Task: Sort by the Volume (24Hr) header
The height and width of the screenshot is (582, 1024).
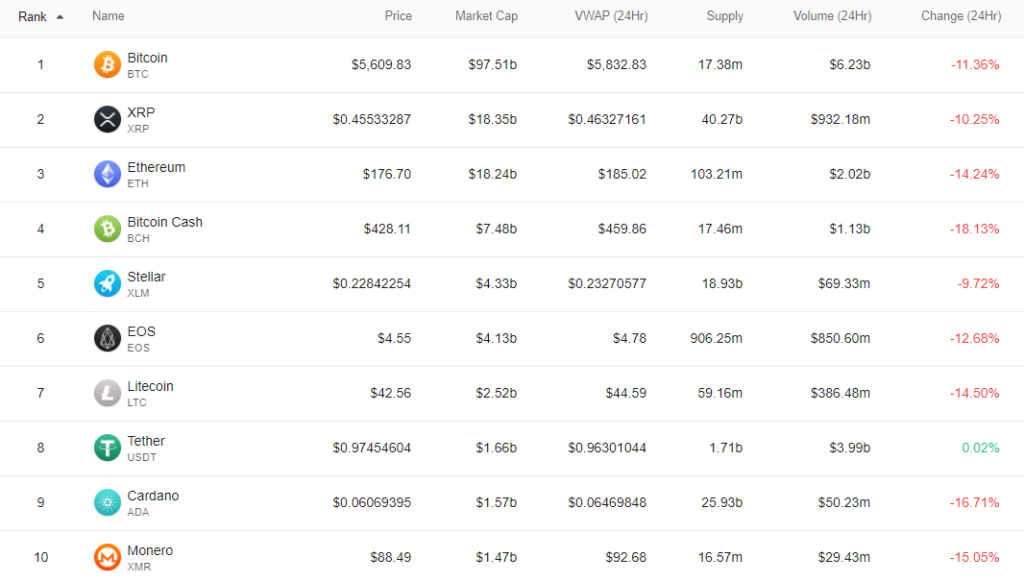Action: (831, 15)
